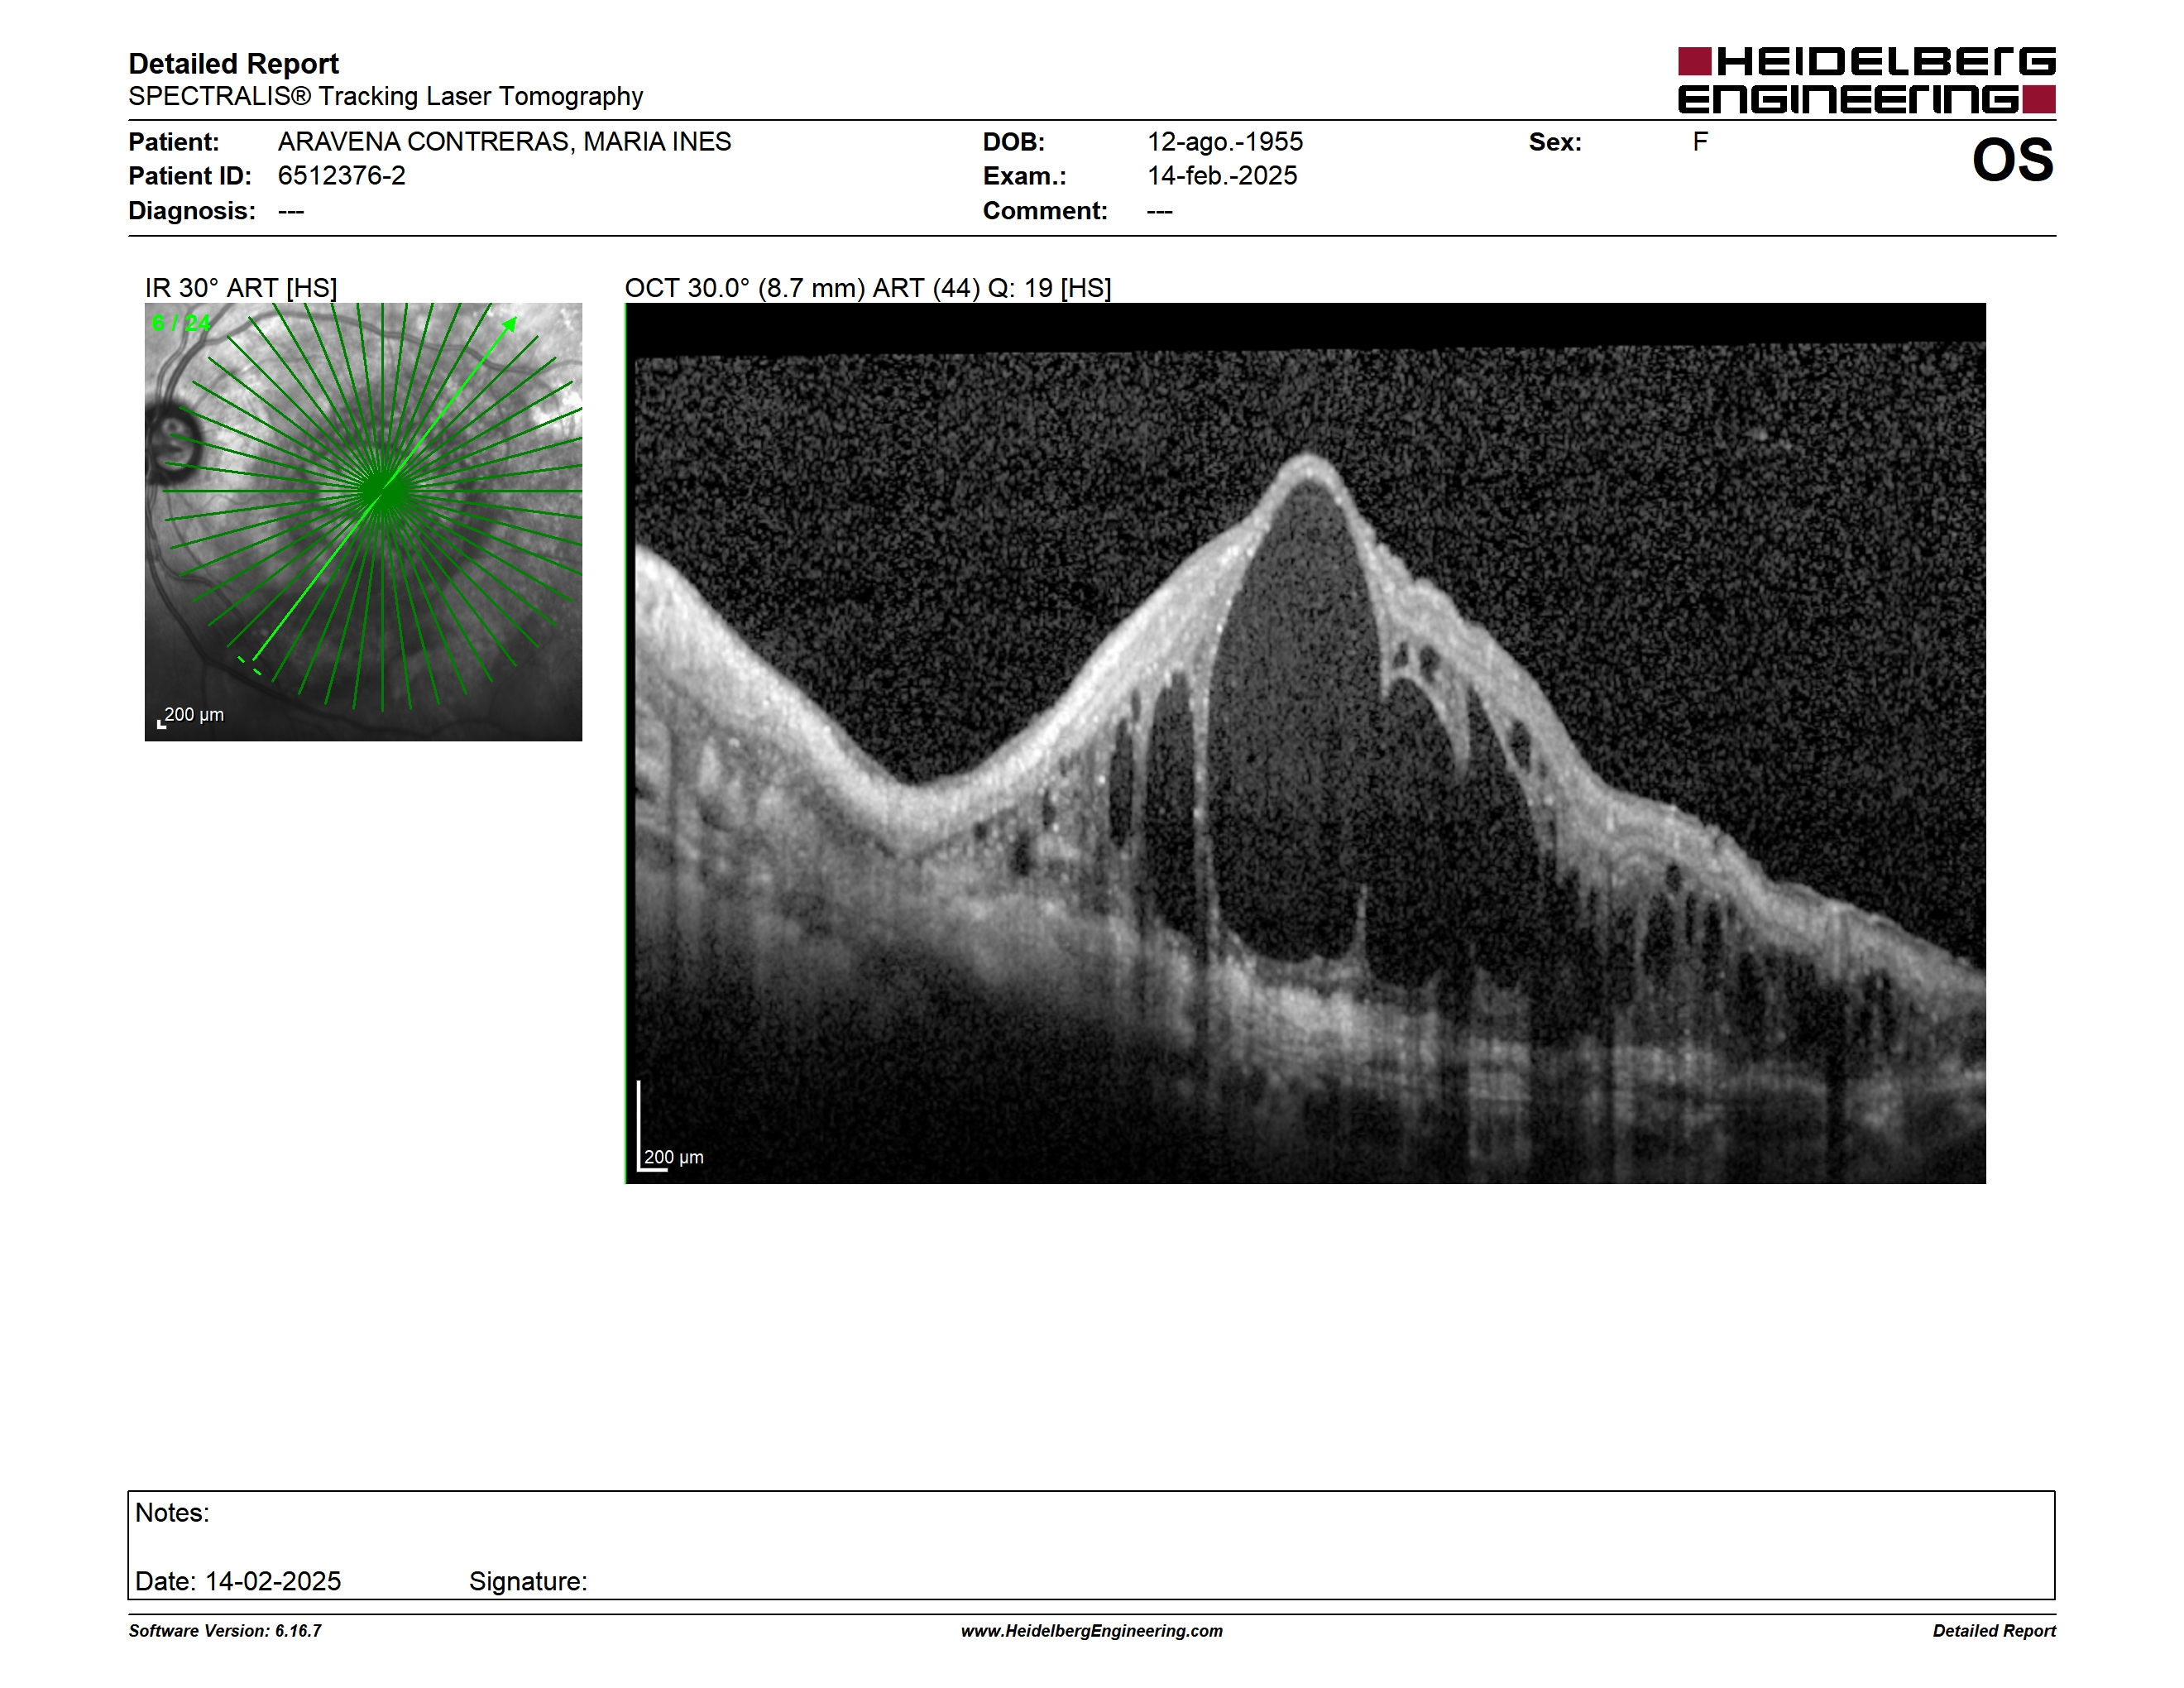Viewport: 2184px width, 1688px height.
Task: Click the 'Comment:' label
Action: [x=1045, y=211]
